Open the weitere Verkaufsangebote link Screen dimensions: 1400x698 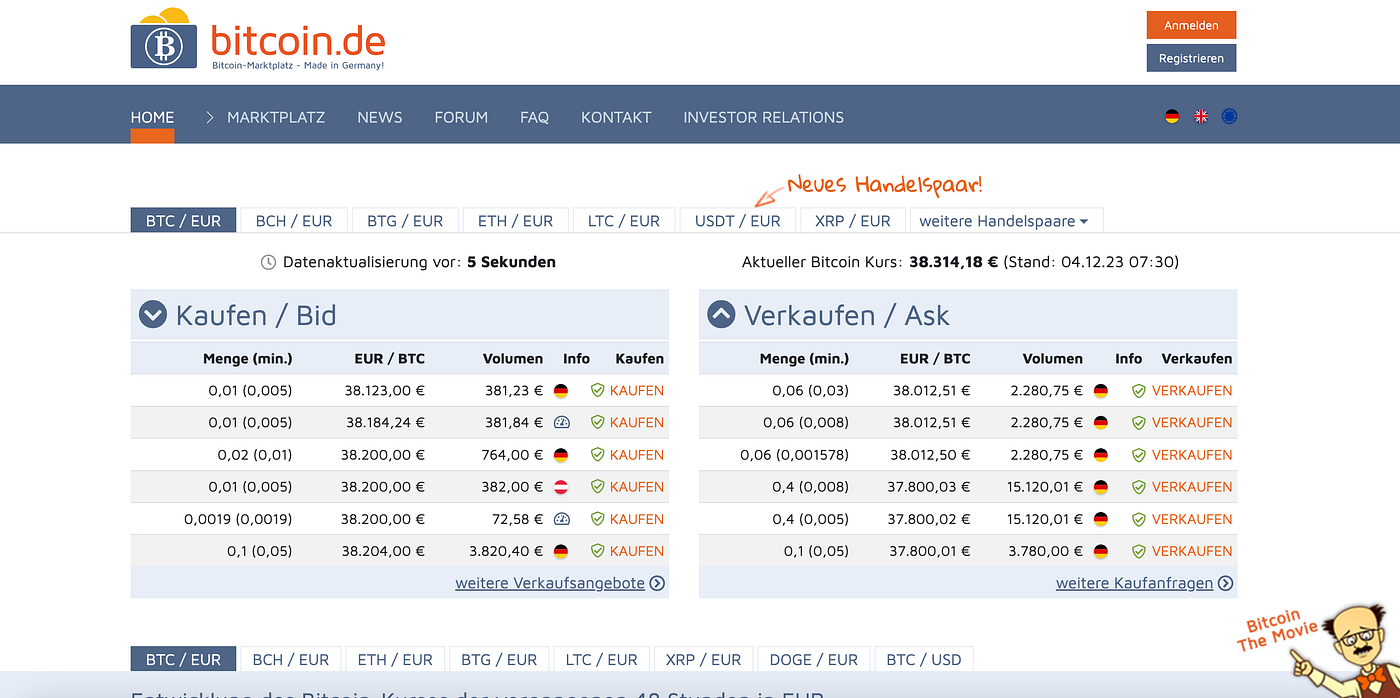click(x=550, y=582)
